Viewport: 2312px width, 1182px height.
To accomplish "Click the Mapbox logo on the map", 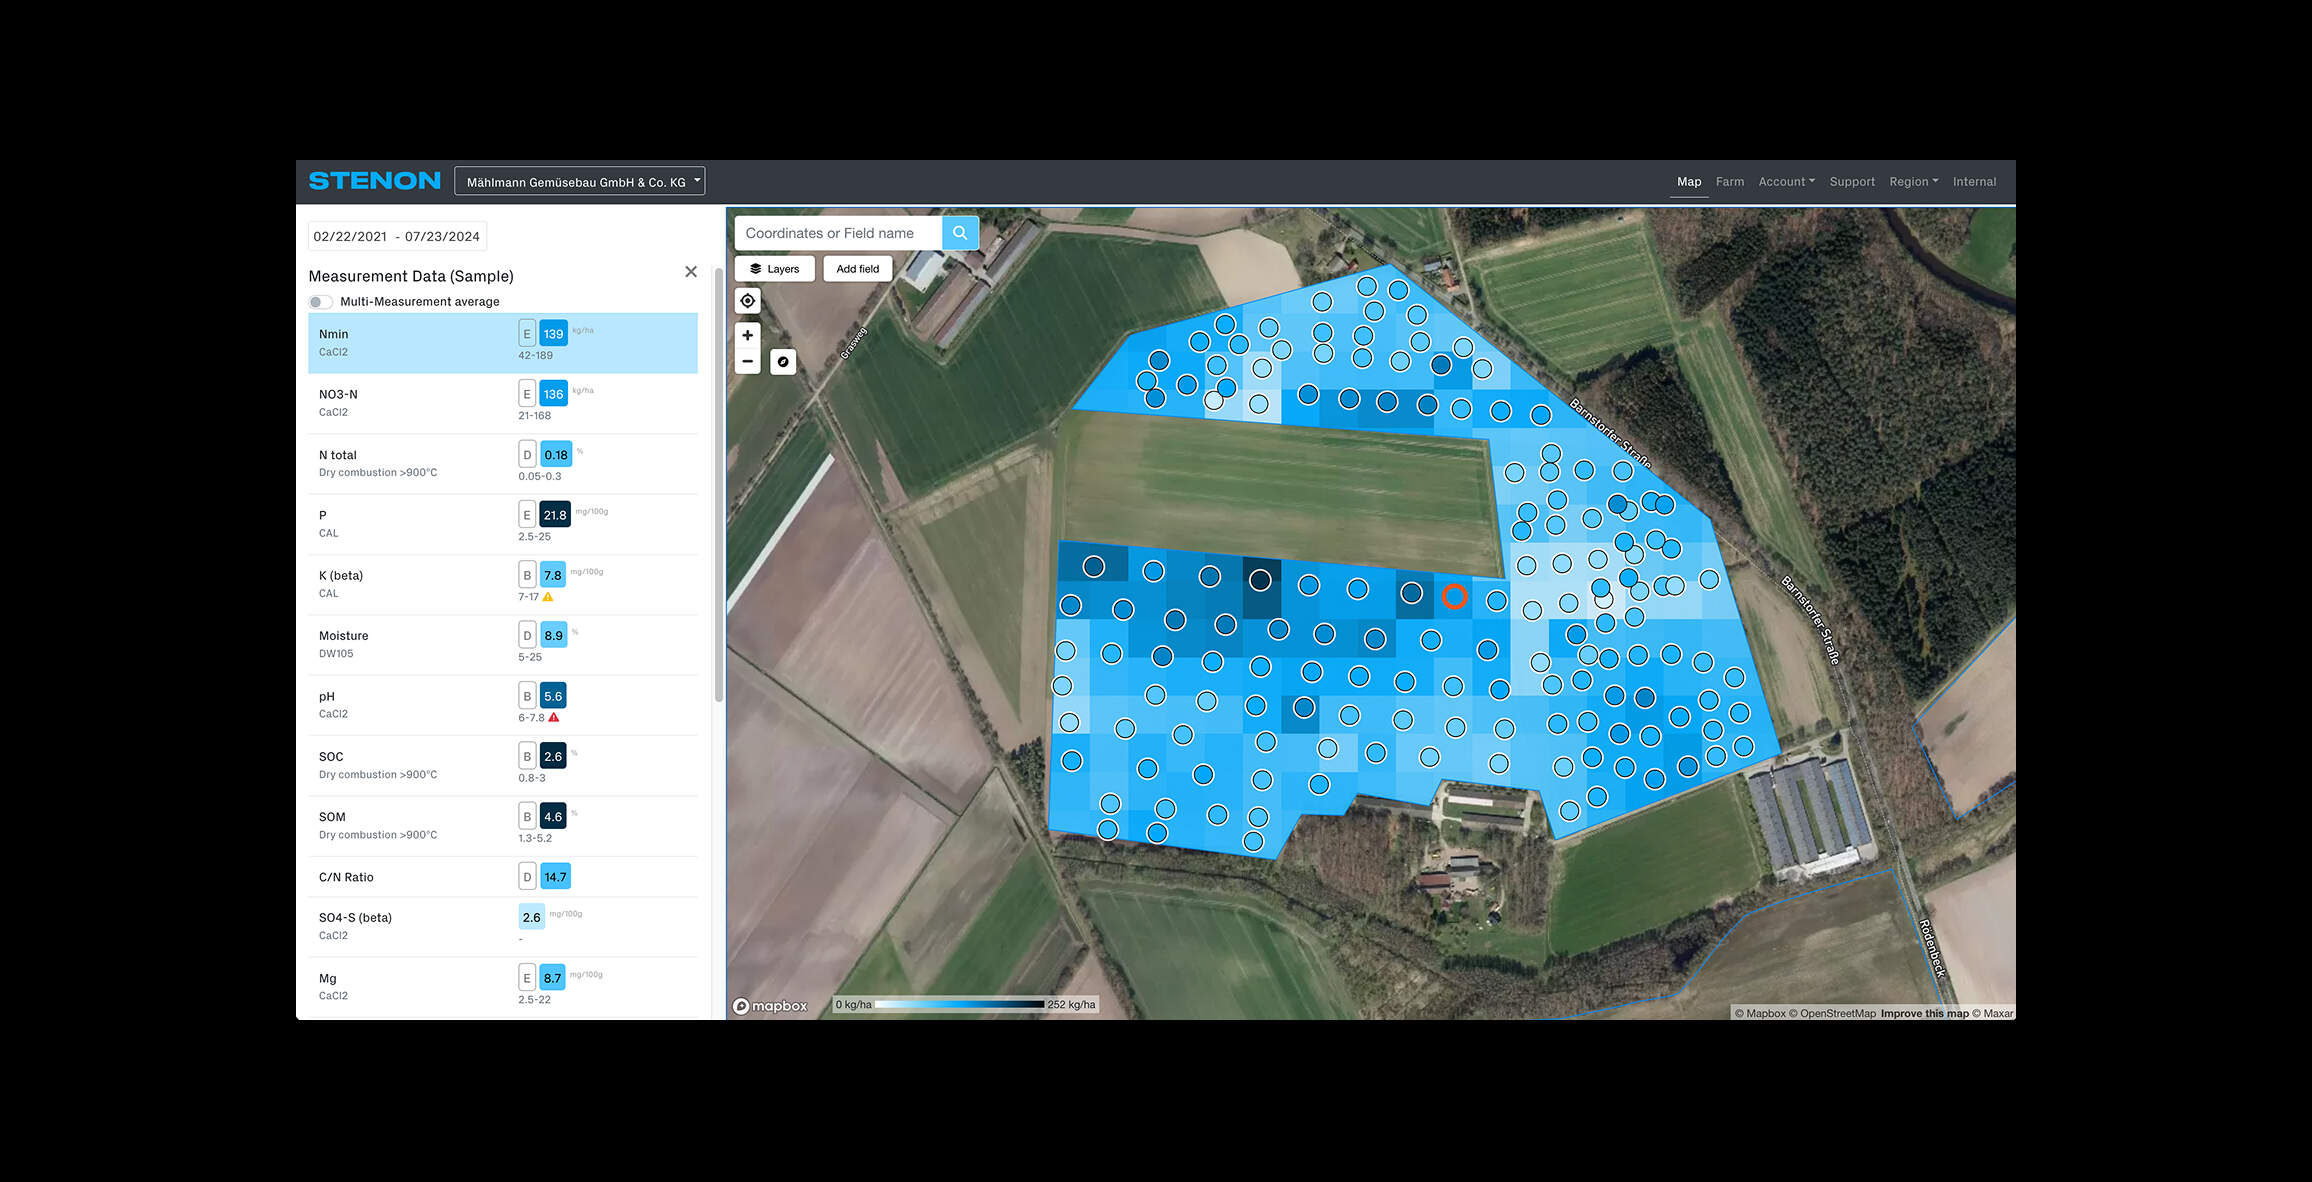I will [772, 1005].
